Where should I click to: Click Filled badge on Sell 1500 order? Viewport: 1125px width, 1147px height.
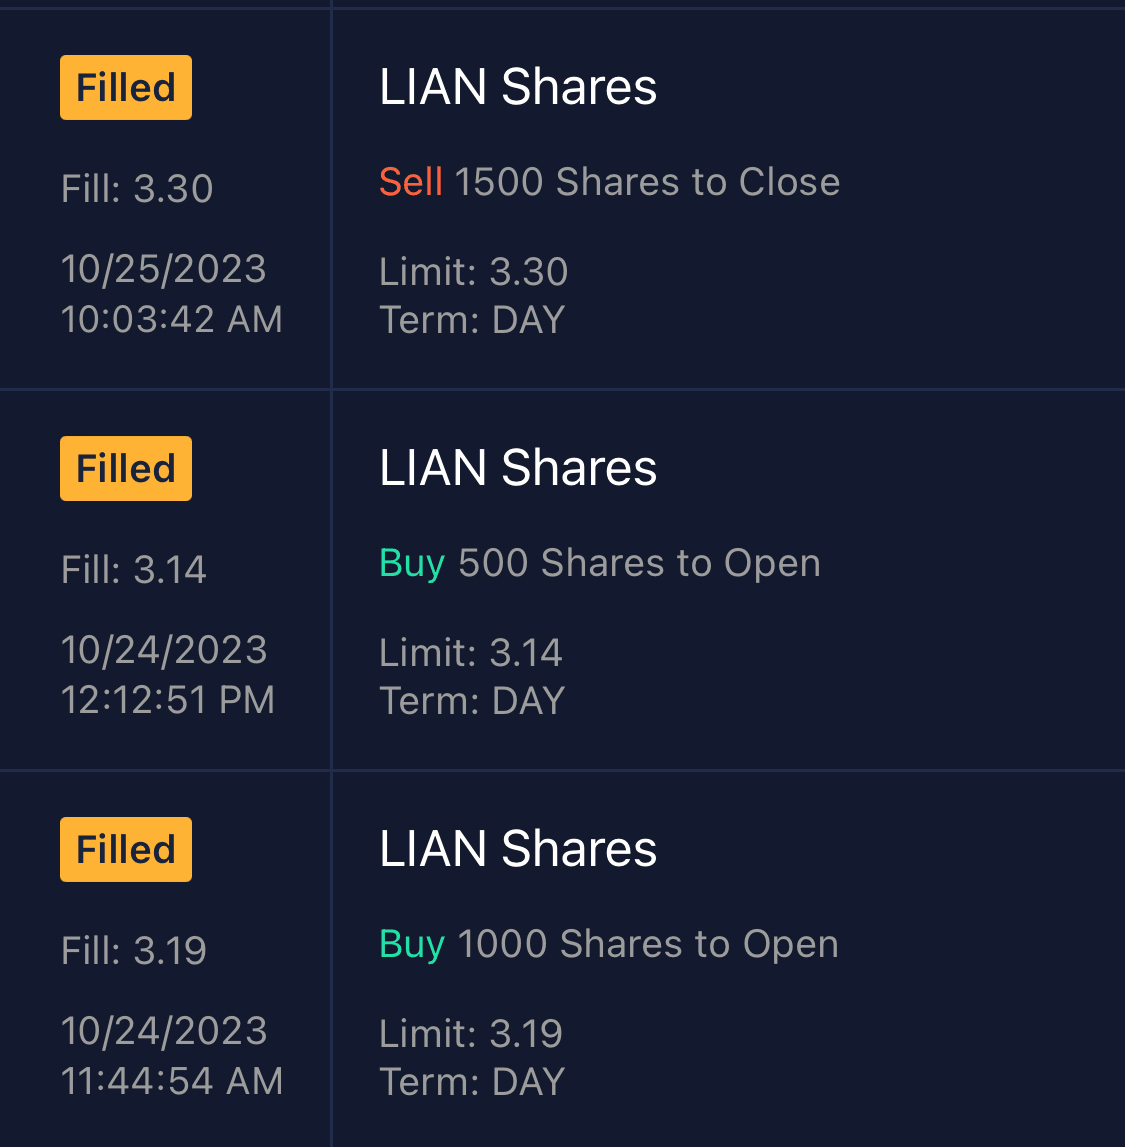click(126, 88)
